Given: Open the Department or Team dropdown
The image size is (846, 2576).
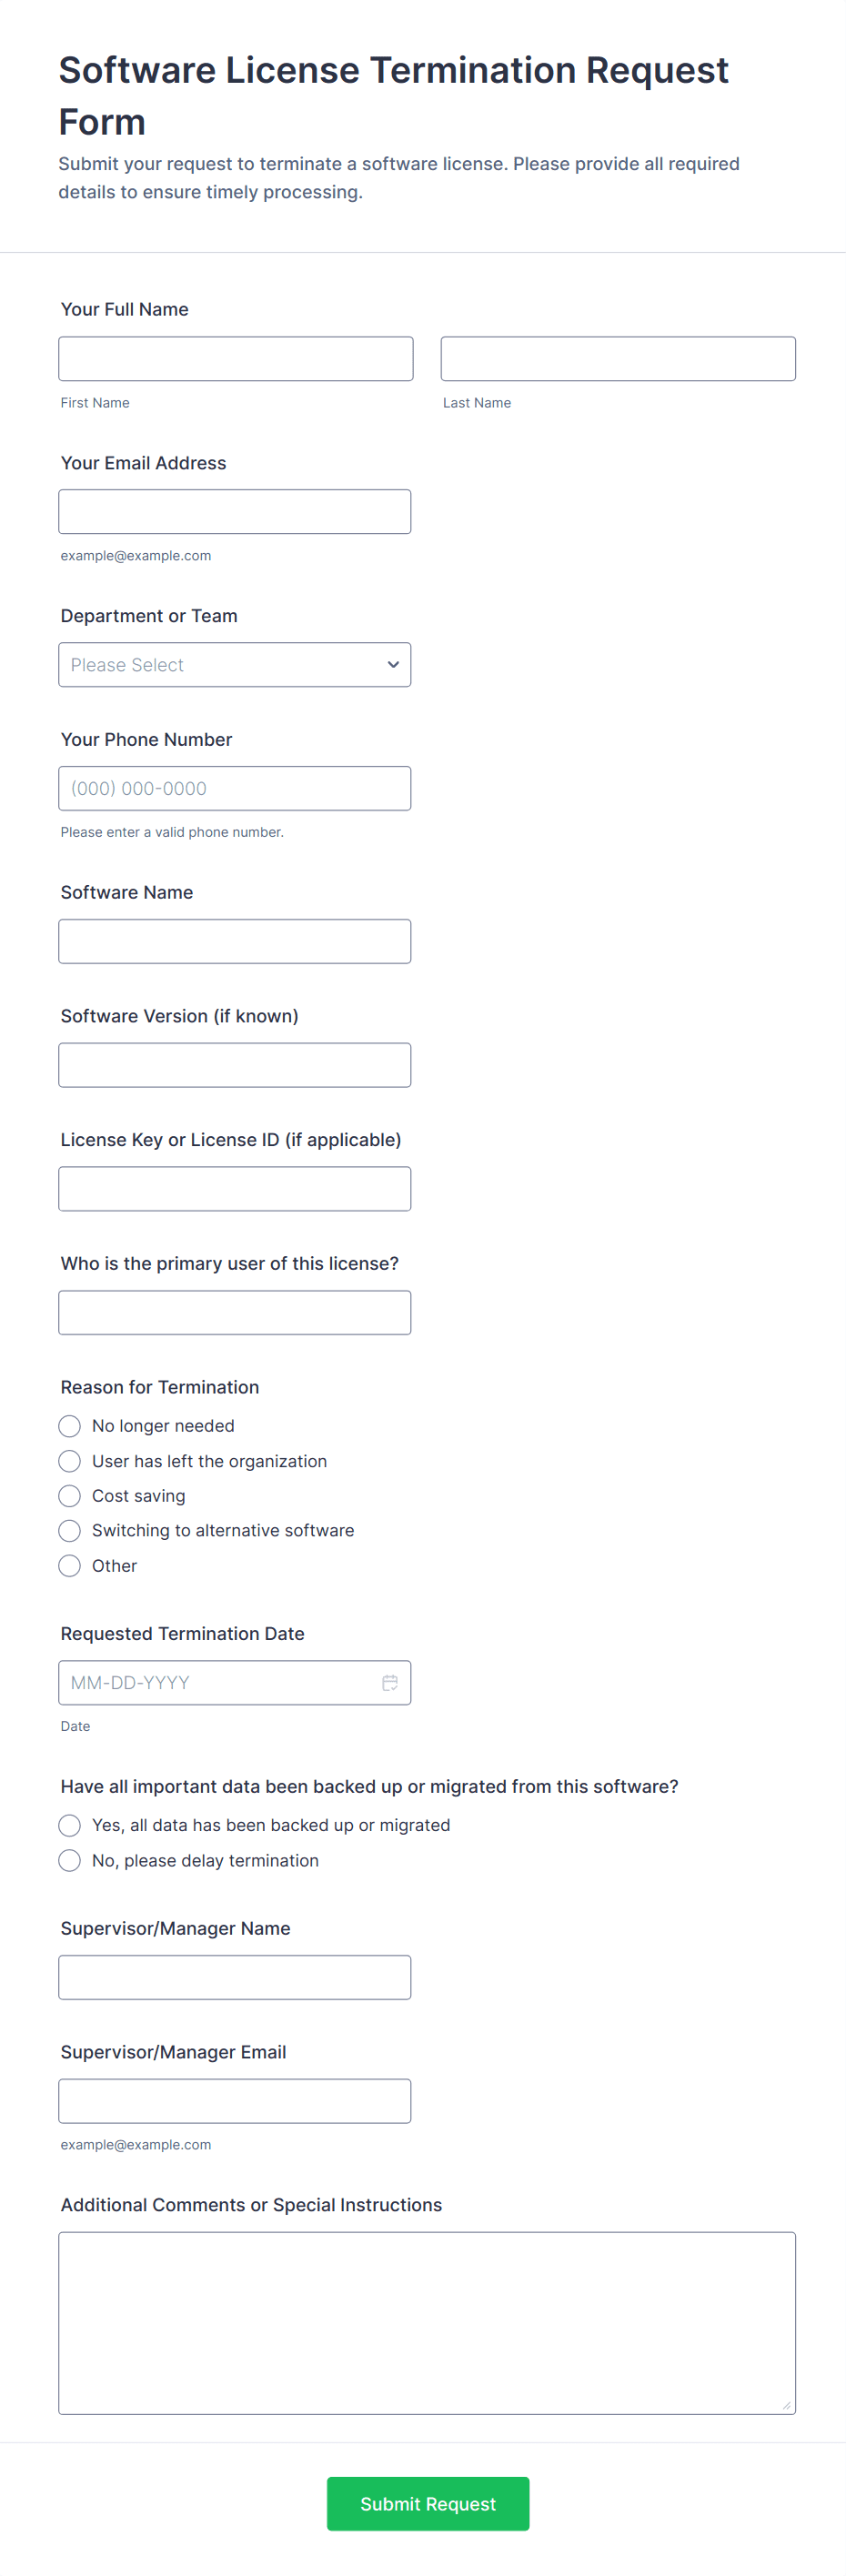Looking at the screenshot, I should pos(234,665).
